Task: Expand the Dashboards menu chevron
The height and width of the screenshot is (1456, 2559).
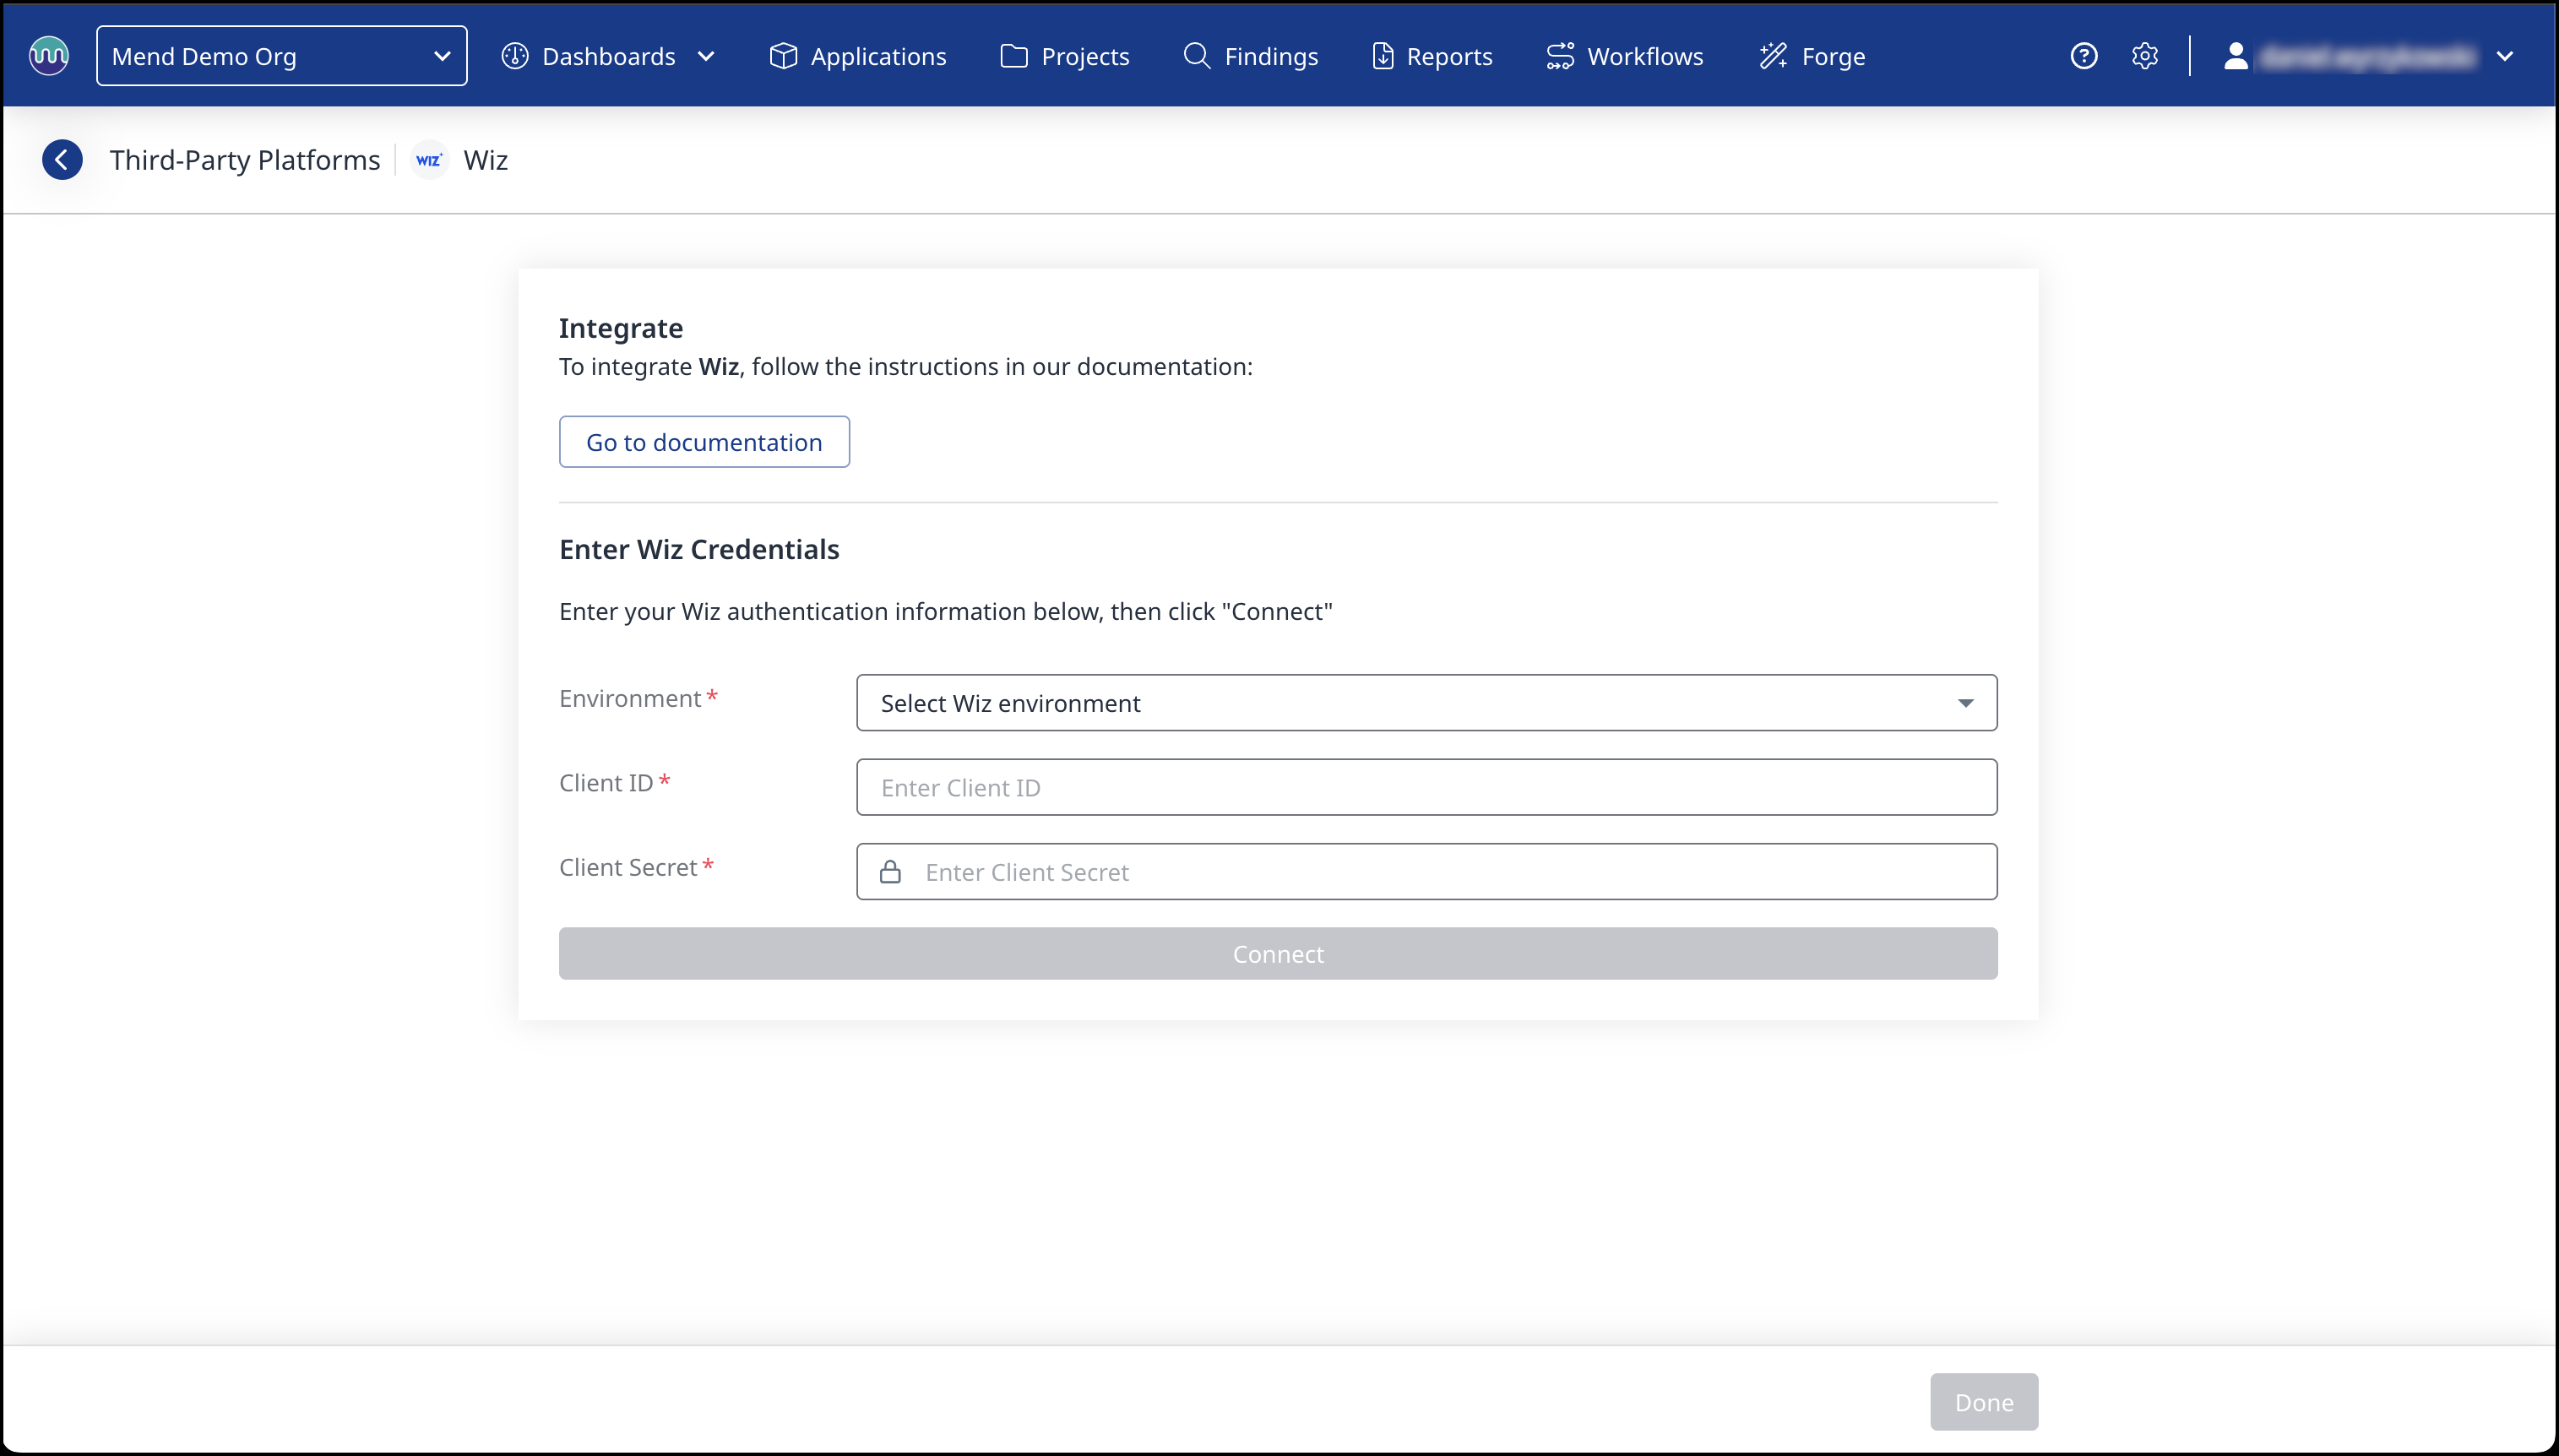Action: pyautogui.click(x=706, y=57)
